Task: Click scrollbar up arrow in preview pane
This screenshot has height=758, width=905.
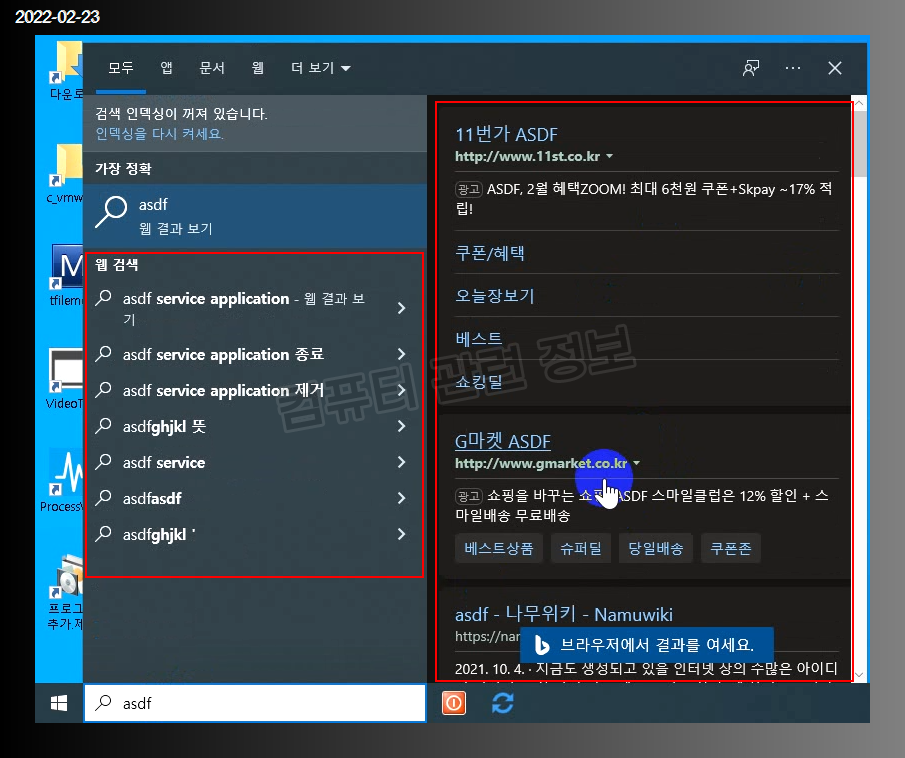Action: [859, 103]
